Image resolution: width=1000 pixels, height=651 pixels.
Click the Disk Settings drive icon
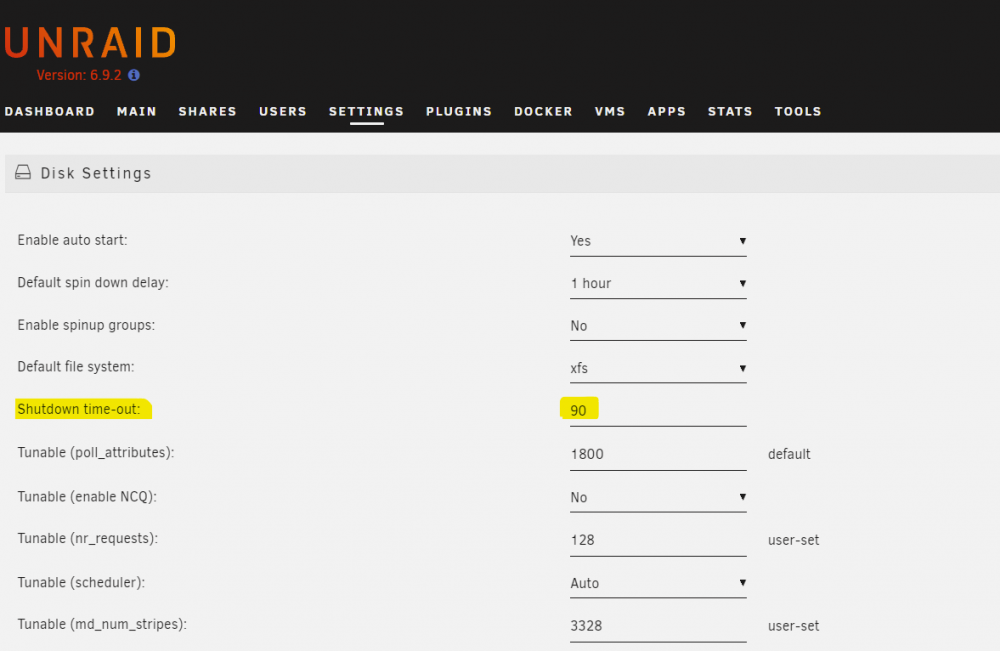click(x=23, y=172)
